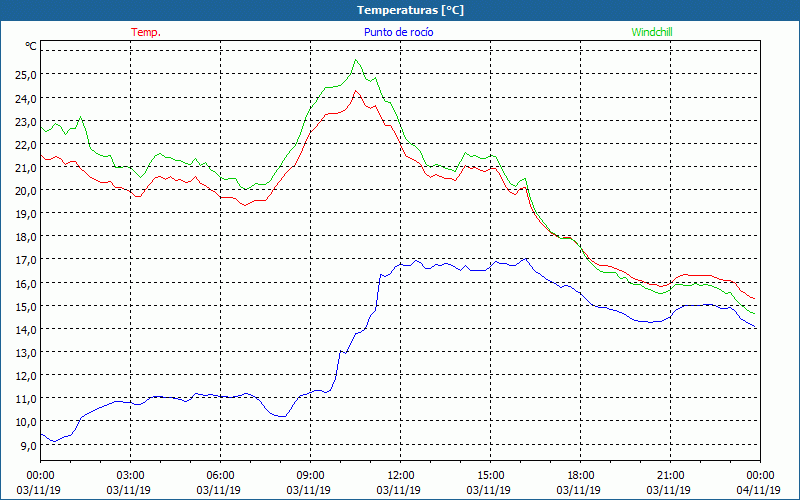This screenshot has width=800, height=500.
Task: Click the 15:00 time label
Action: point(490,476)
